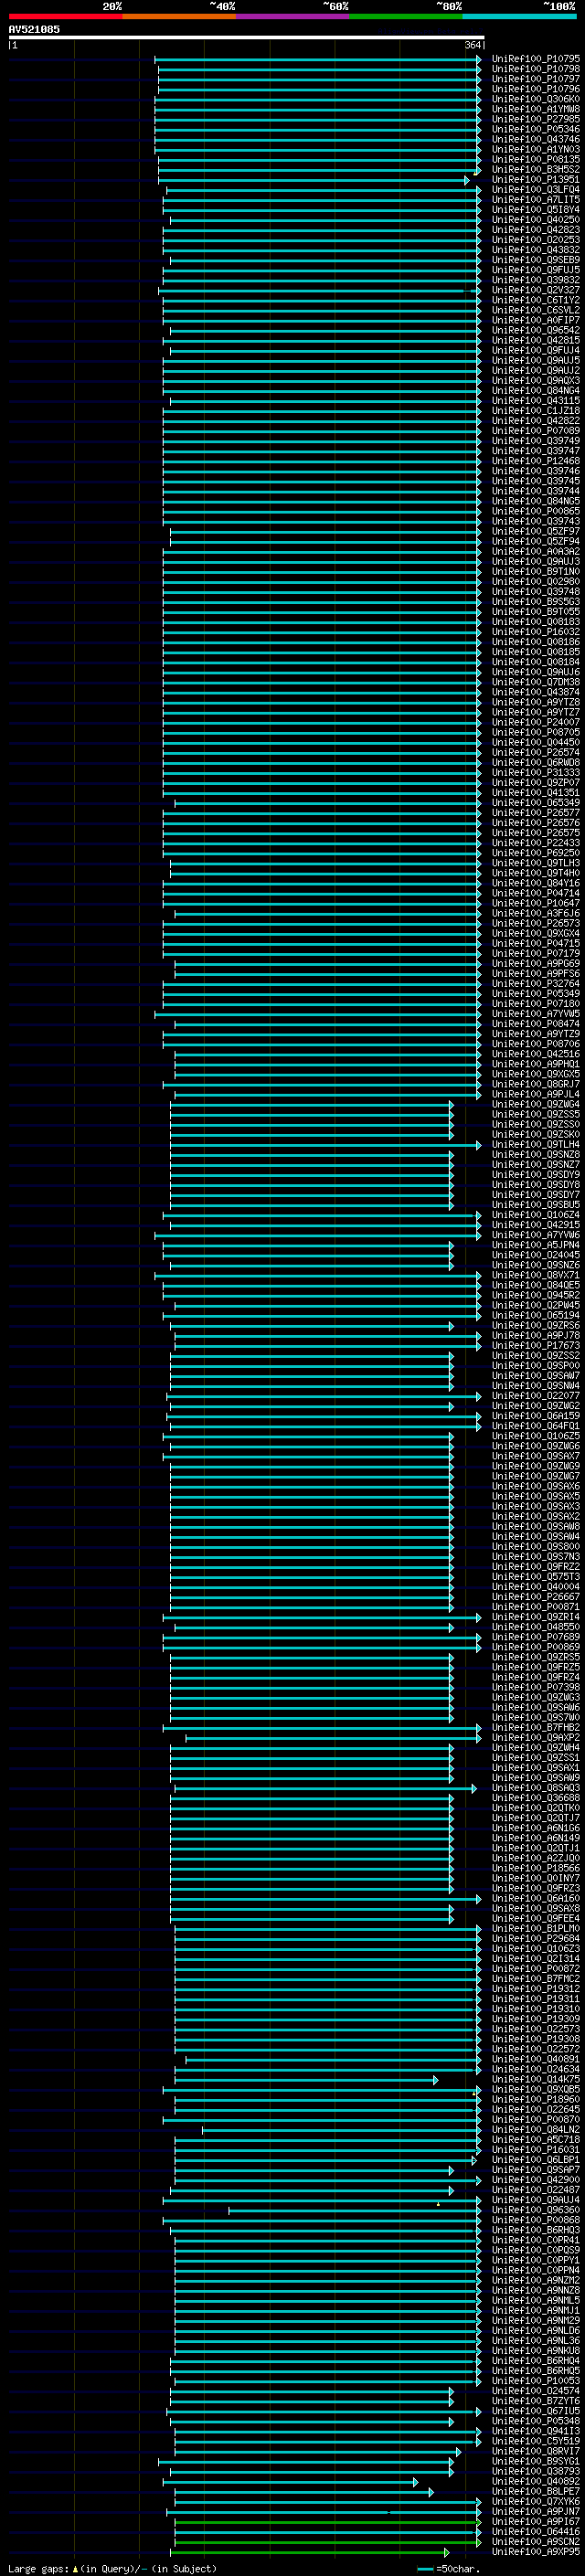Click the cyan ~100% scale segment
The height and width of the screenshot is (2576, 585).
tap(520, 16)
